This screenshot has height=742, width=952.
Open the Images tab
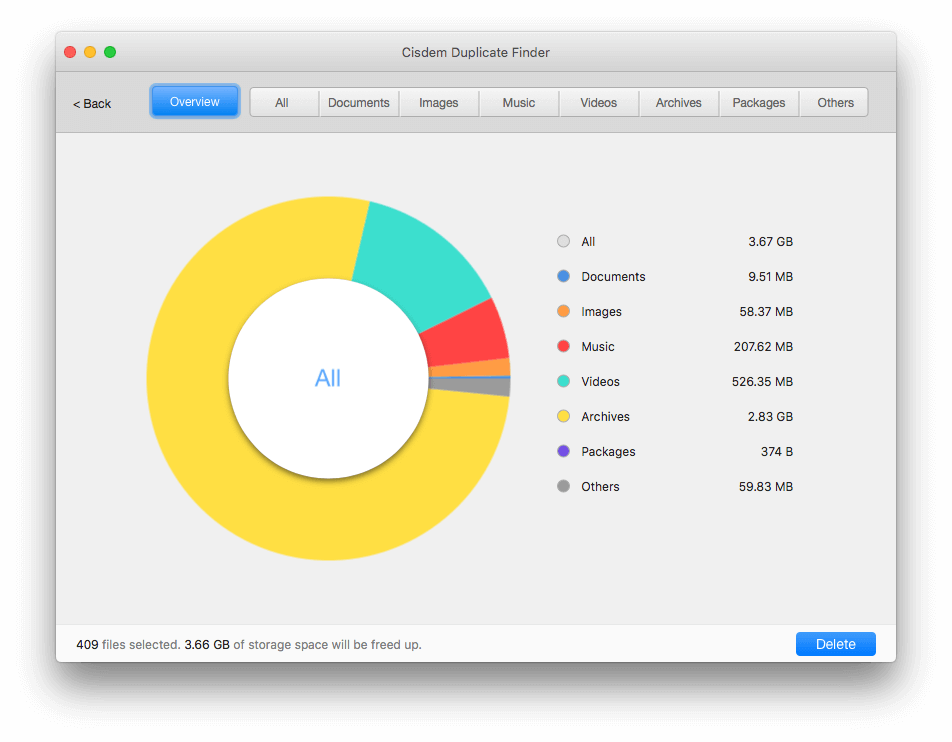(x=439, y=103)
